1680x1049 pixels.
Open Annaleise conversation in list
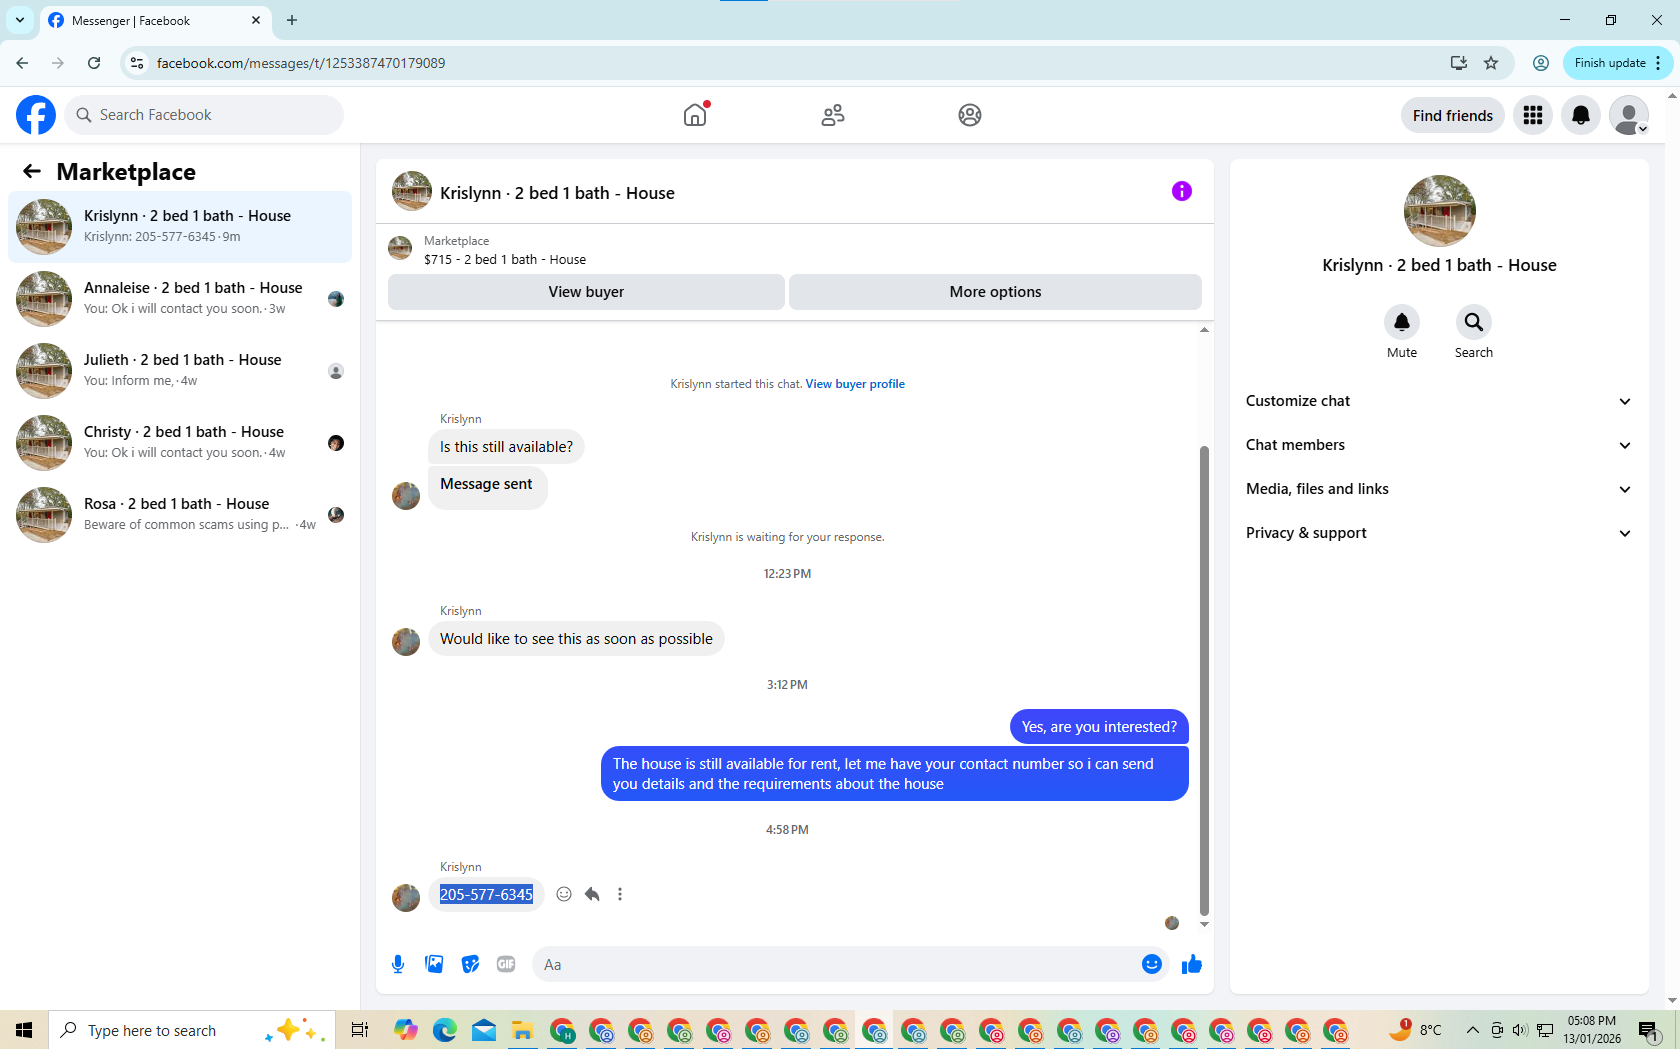[180, 299]
